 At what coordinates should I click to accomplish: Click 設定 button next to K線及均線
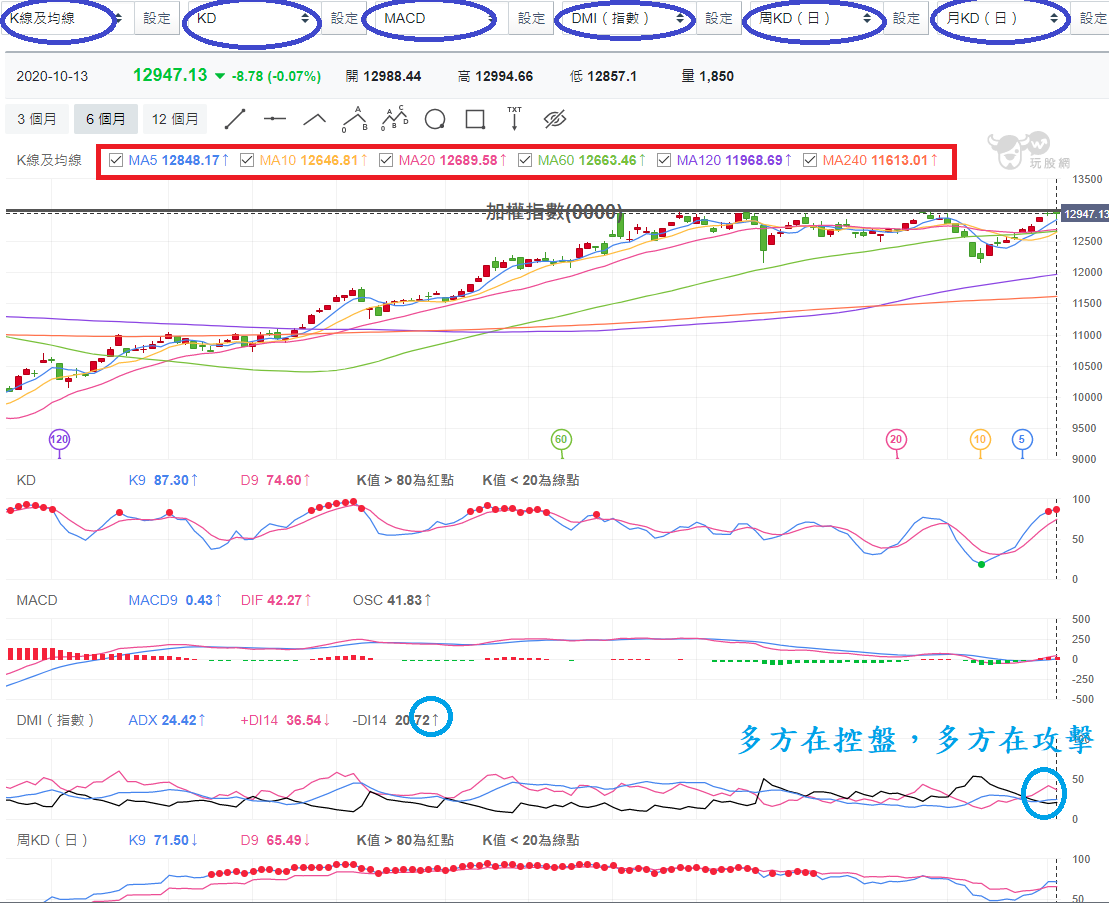tap(156, 18)
